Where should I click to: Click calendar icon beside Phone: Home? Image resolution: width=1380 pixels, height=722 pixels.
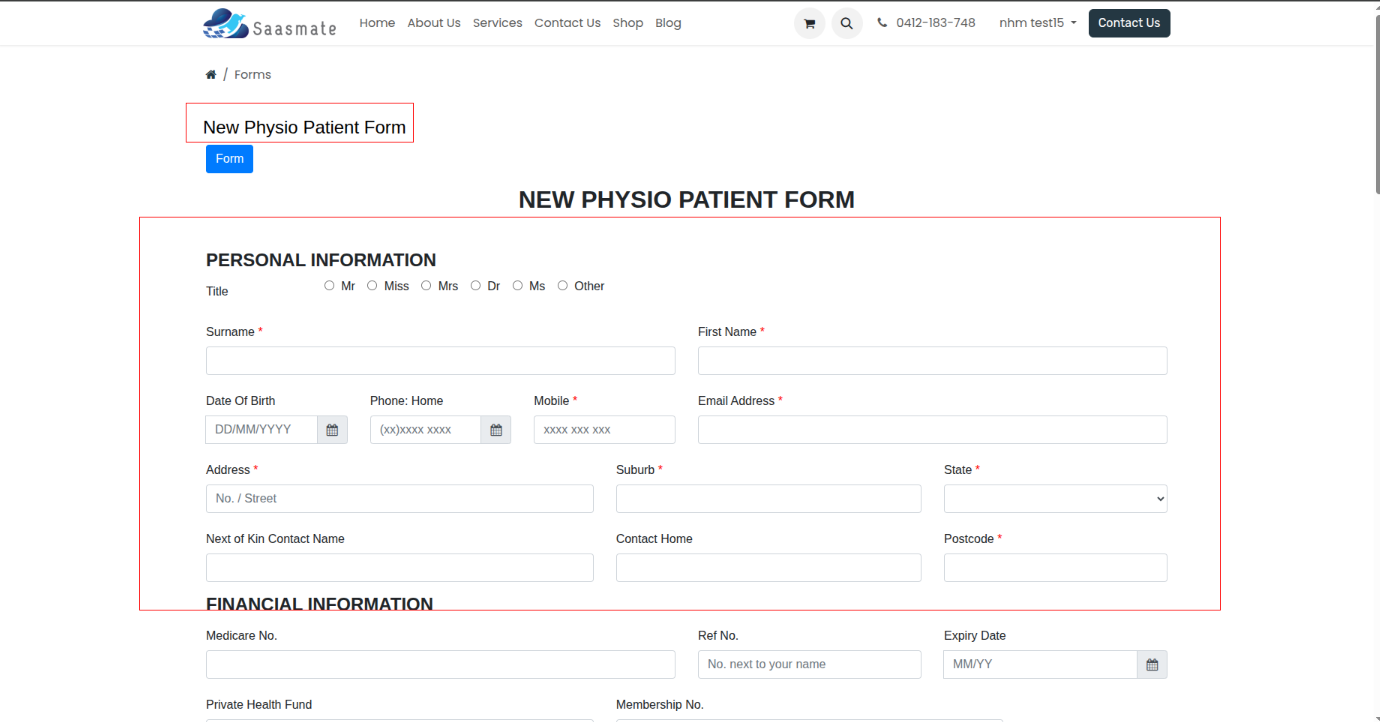(x=496, y=430)
